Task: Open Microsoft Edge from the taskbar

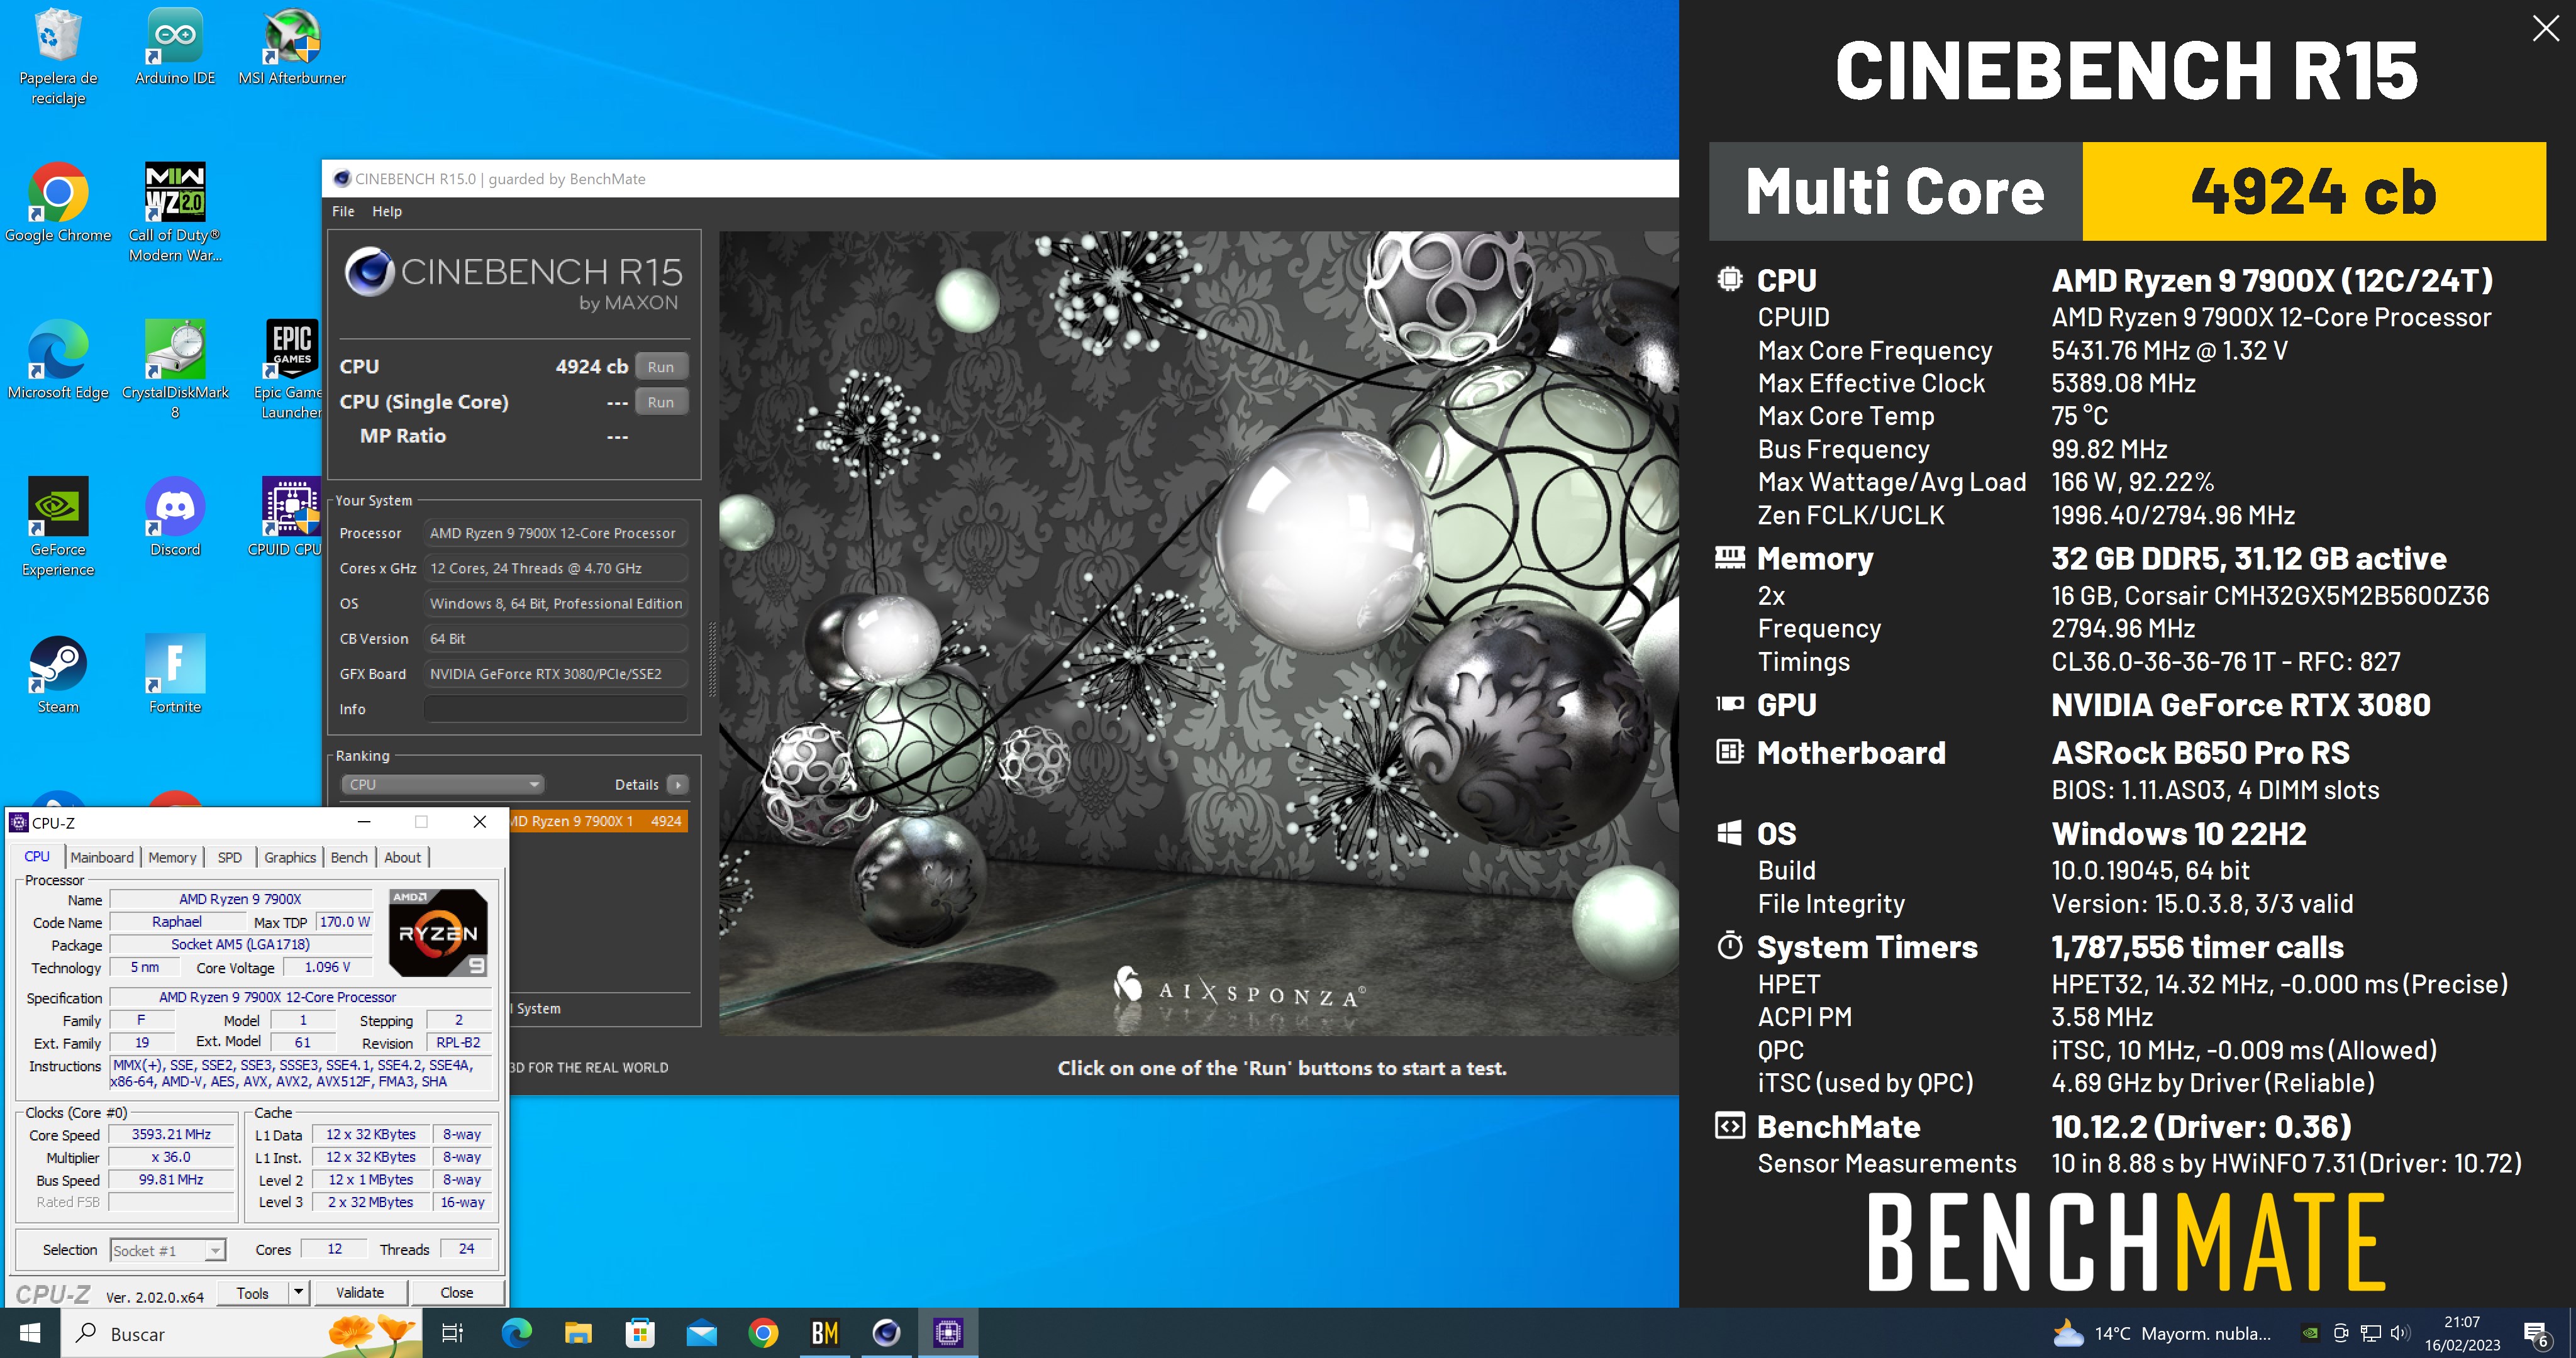Action: pos(517,1333)
